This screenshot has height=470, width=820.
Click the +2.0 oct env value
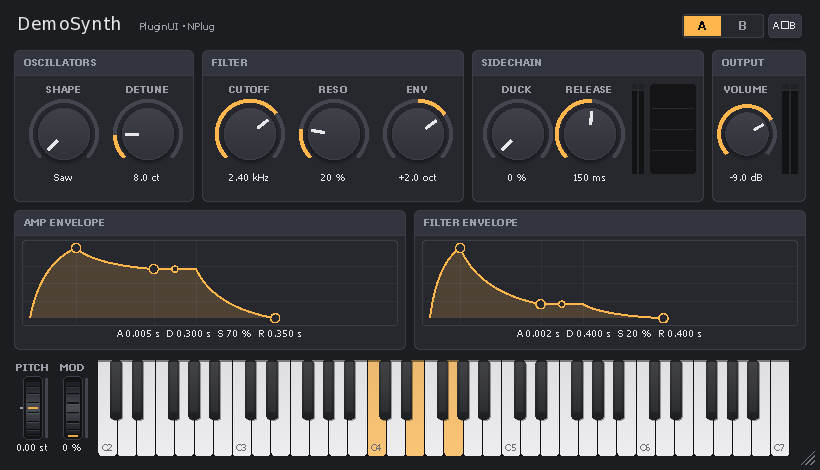click(417, 178)
